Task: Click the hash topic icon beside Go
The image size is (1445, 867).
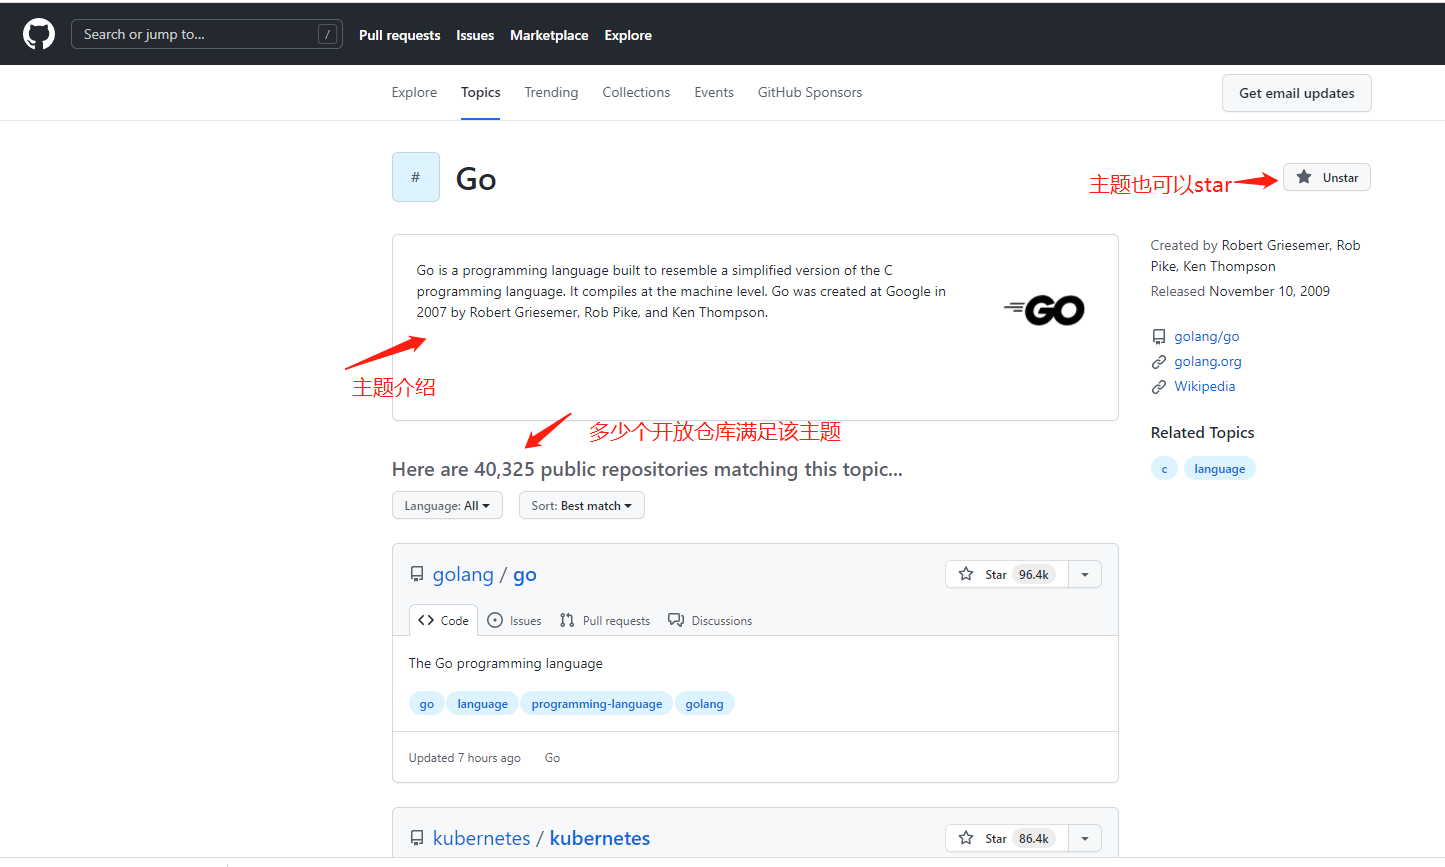Action: [x=416, y=177]
